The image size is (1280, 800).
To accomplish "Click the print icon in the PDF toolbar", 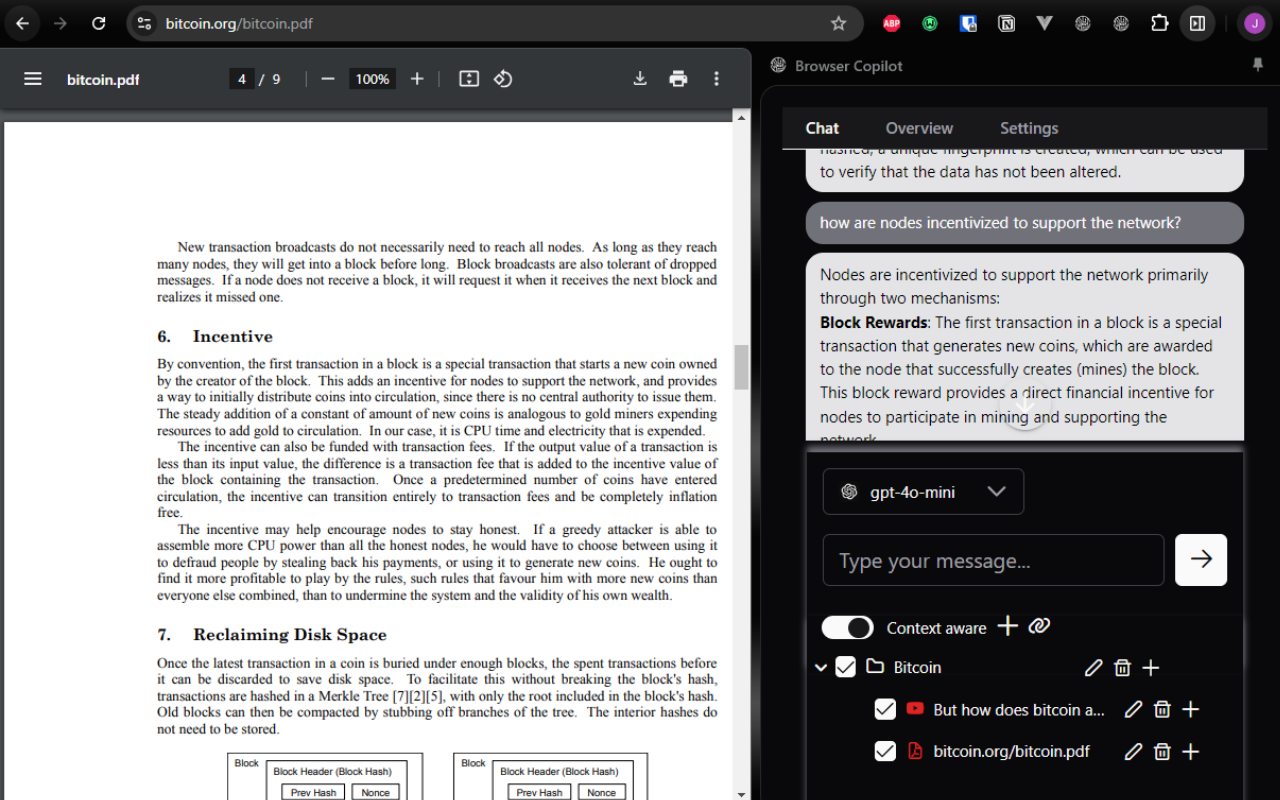I will [678, 78].
